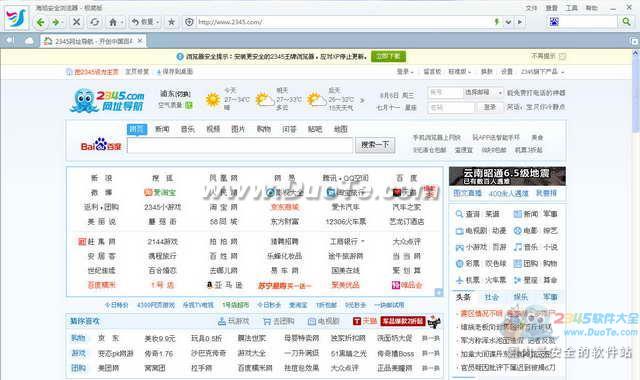Expand the address bar history dropdown arrow

(x=508, y=22)
